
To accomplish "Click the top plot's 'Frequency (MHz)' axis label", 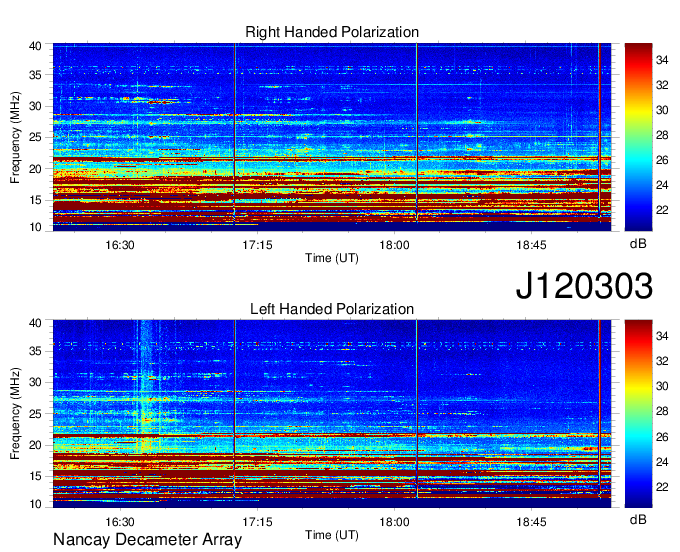I will pos(15,137).
